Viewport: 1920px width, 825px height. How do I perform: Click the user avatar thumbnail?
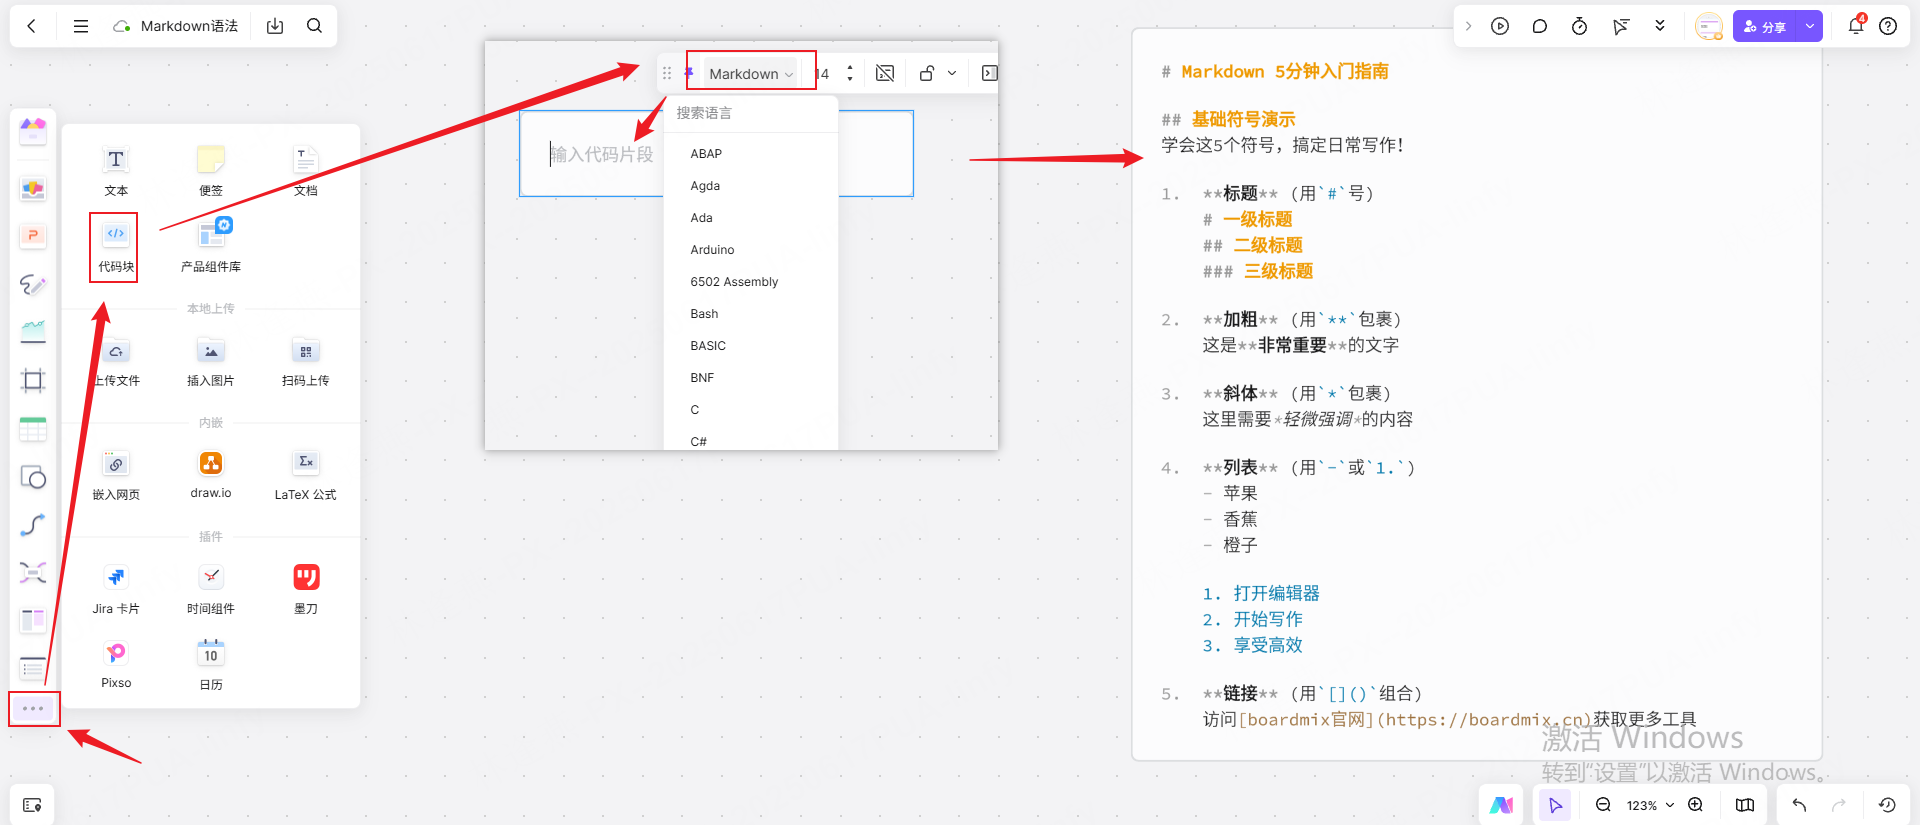pos(1709,26)
